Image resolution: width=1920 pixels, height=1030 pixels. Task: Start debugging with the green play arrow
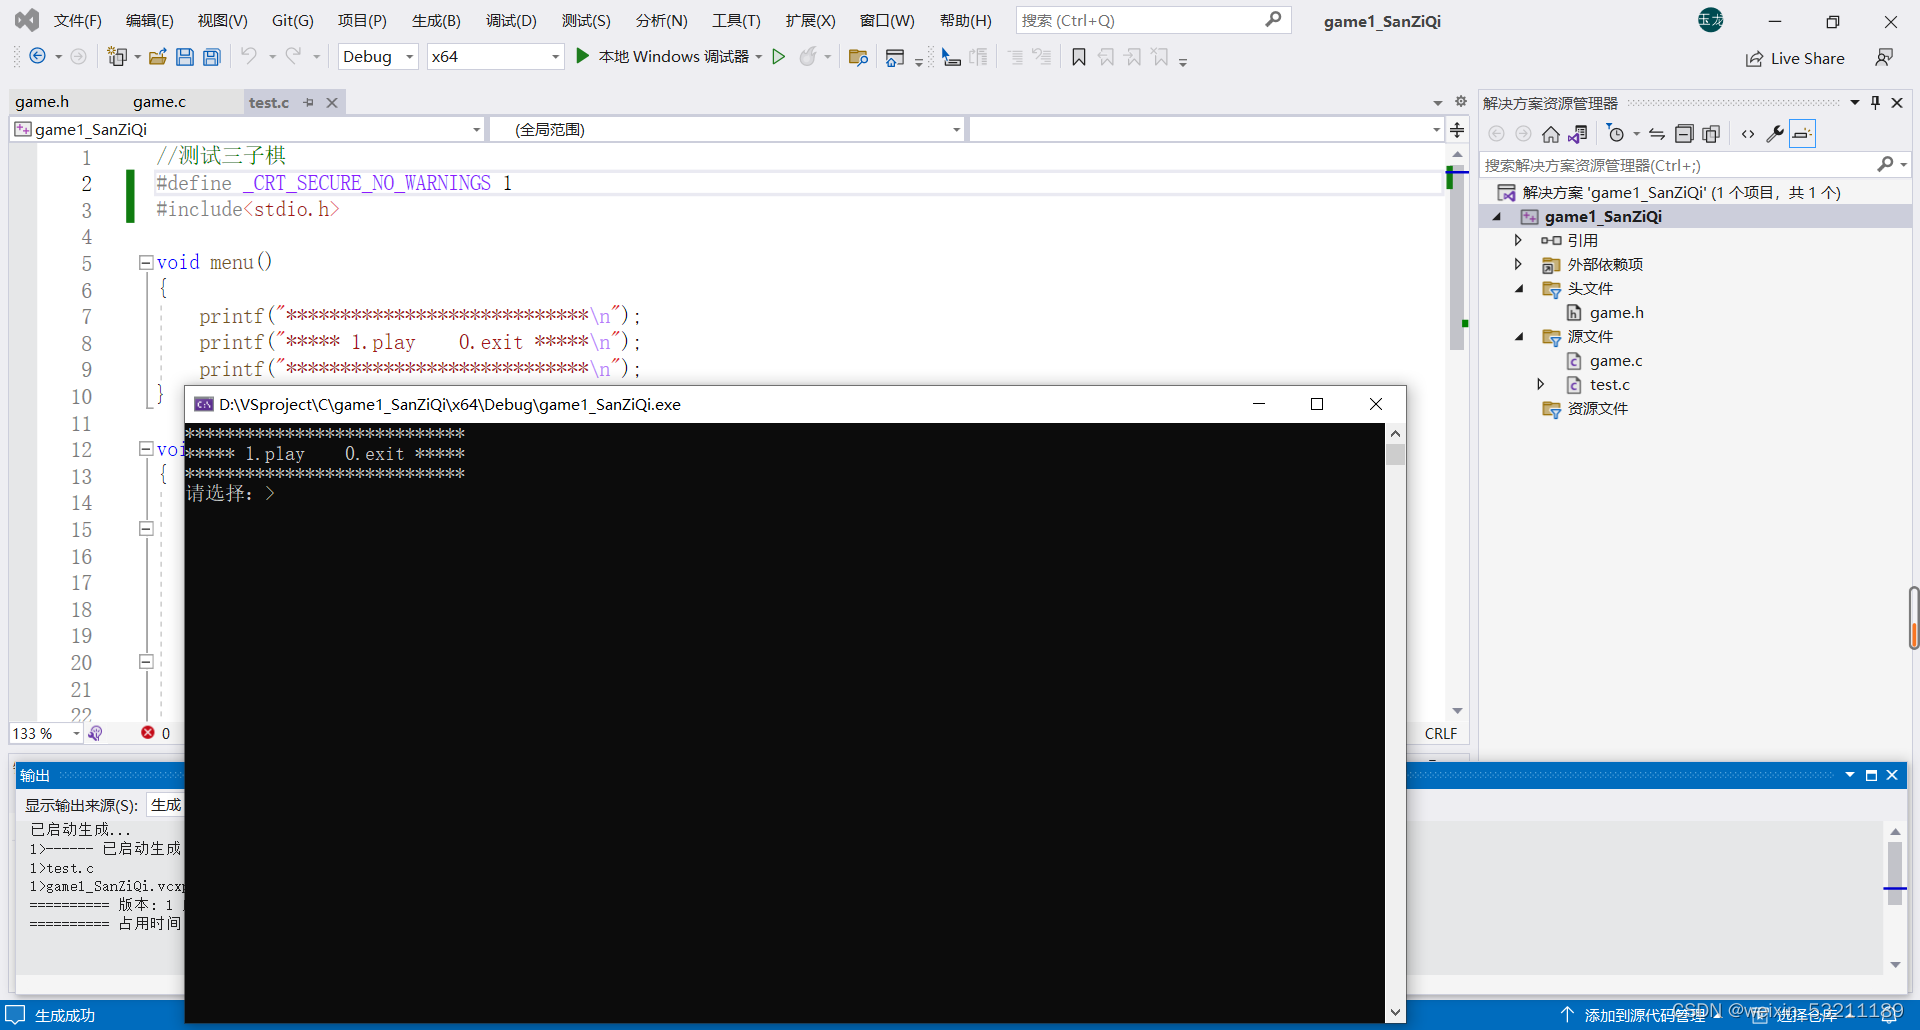point(582,57)
